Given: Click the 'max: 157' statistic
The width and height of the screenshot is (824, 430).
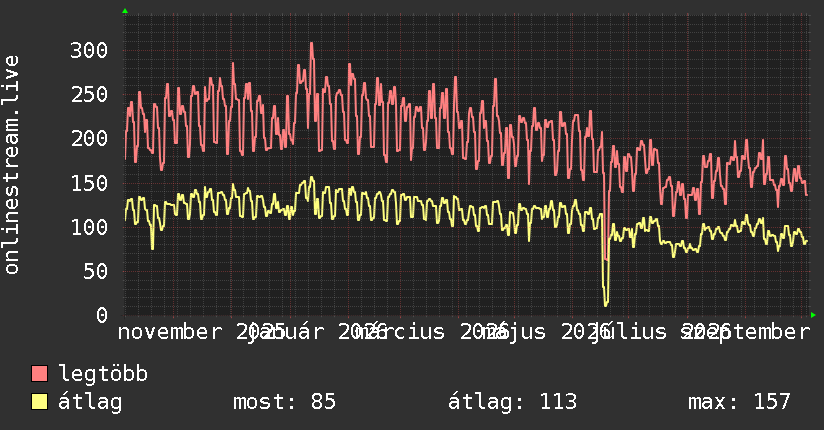Looking at the screenshot, I should pos(739,402).
